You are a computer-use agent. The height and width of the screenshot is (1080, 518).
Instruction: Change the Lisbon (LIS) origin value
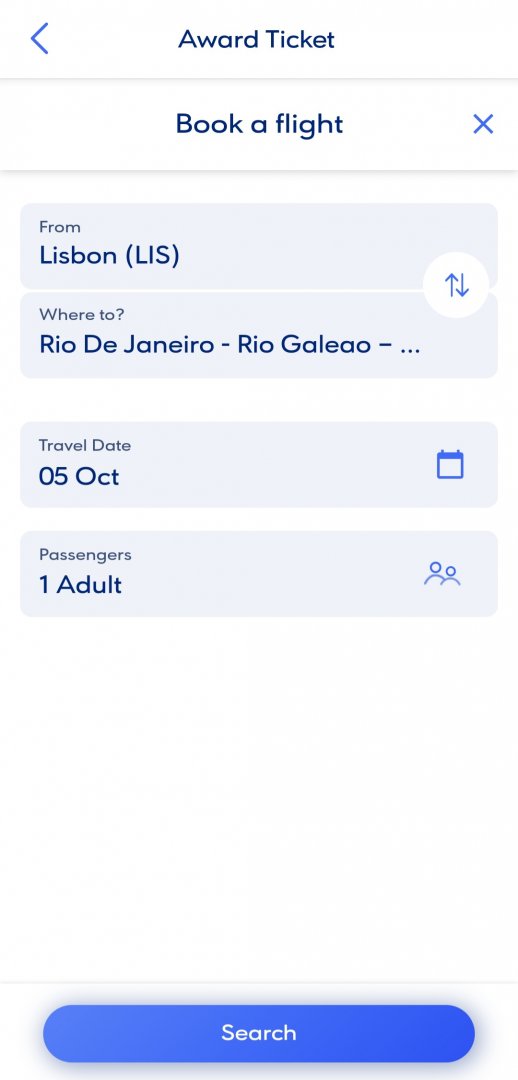pos(109,256)
